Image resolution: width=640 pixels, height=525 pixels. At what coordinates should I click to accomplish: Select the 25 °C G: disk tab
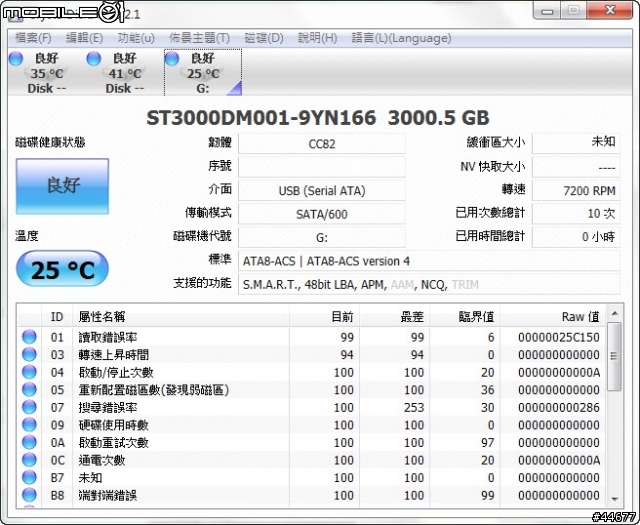point(203,73)
